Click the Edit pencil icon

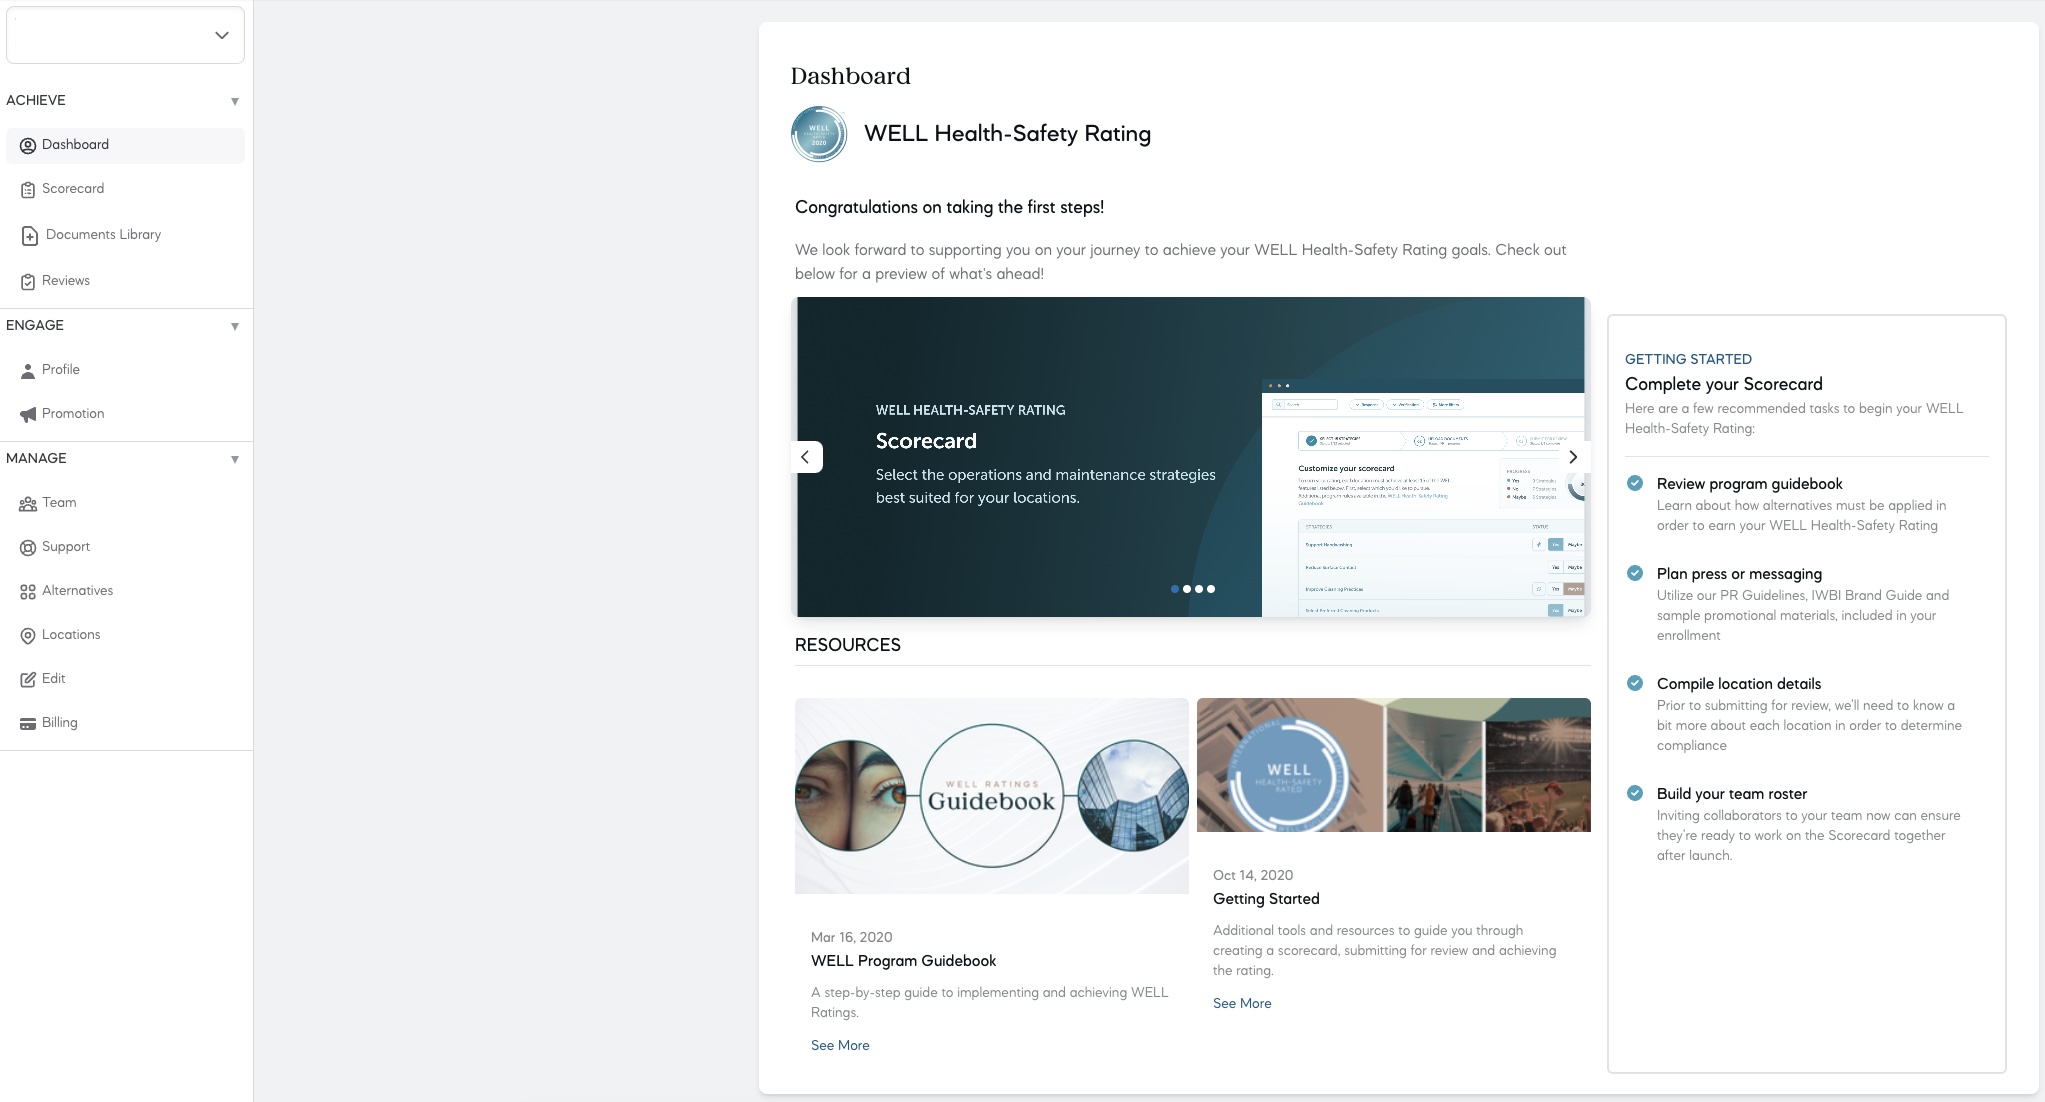pyautogui.click(x=28, y=679)
